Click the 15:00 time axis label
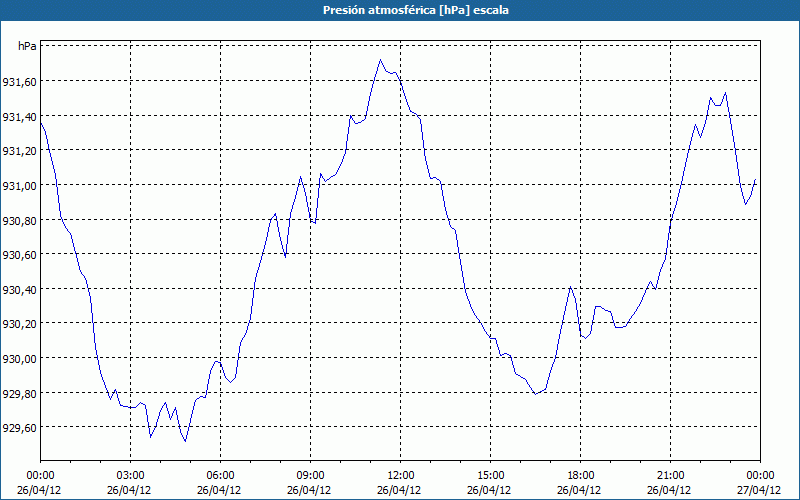This screenshot has width=800, height=500. pyautogui.click(x=490, y=476)
